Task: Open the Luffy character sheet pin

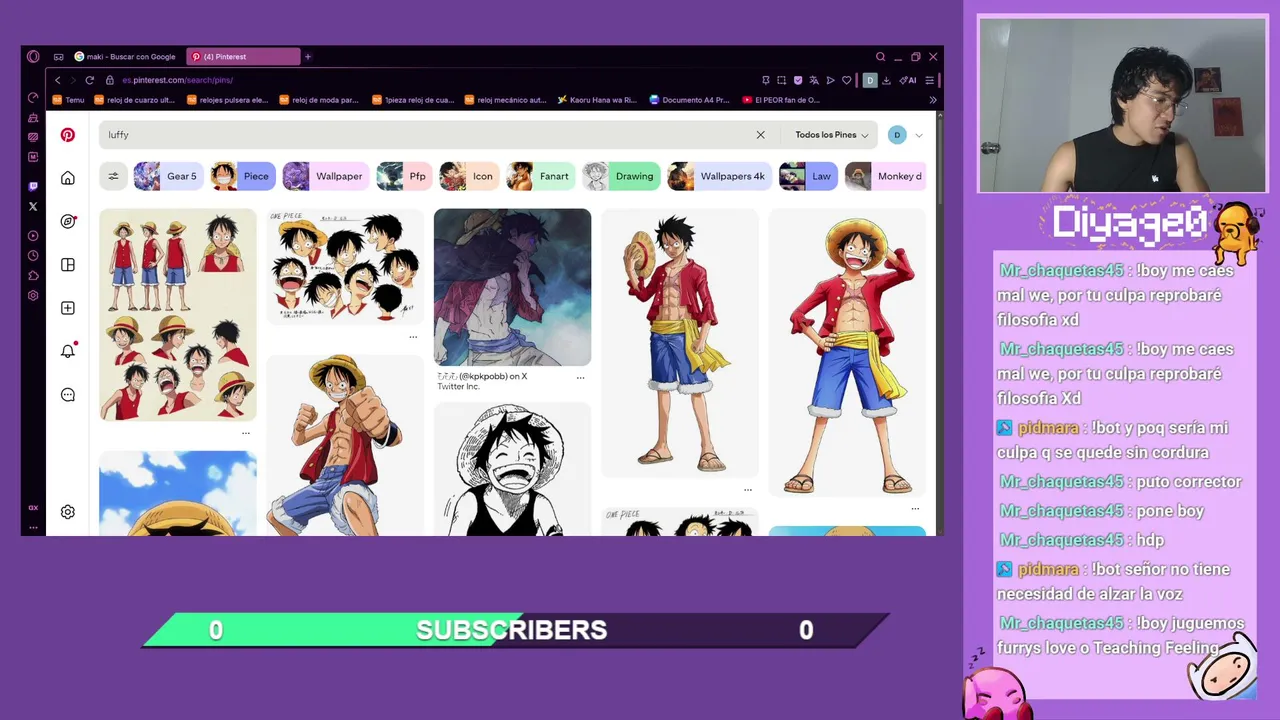Action: [178, 315]
